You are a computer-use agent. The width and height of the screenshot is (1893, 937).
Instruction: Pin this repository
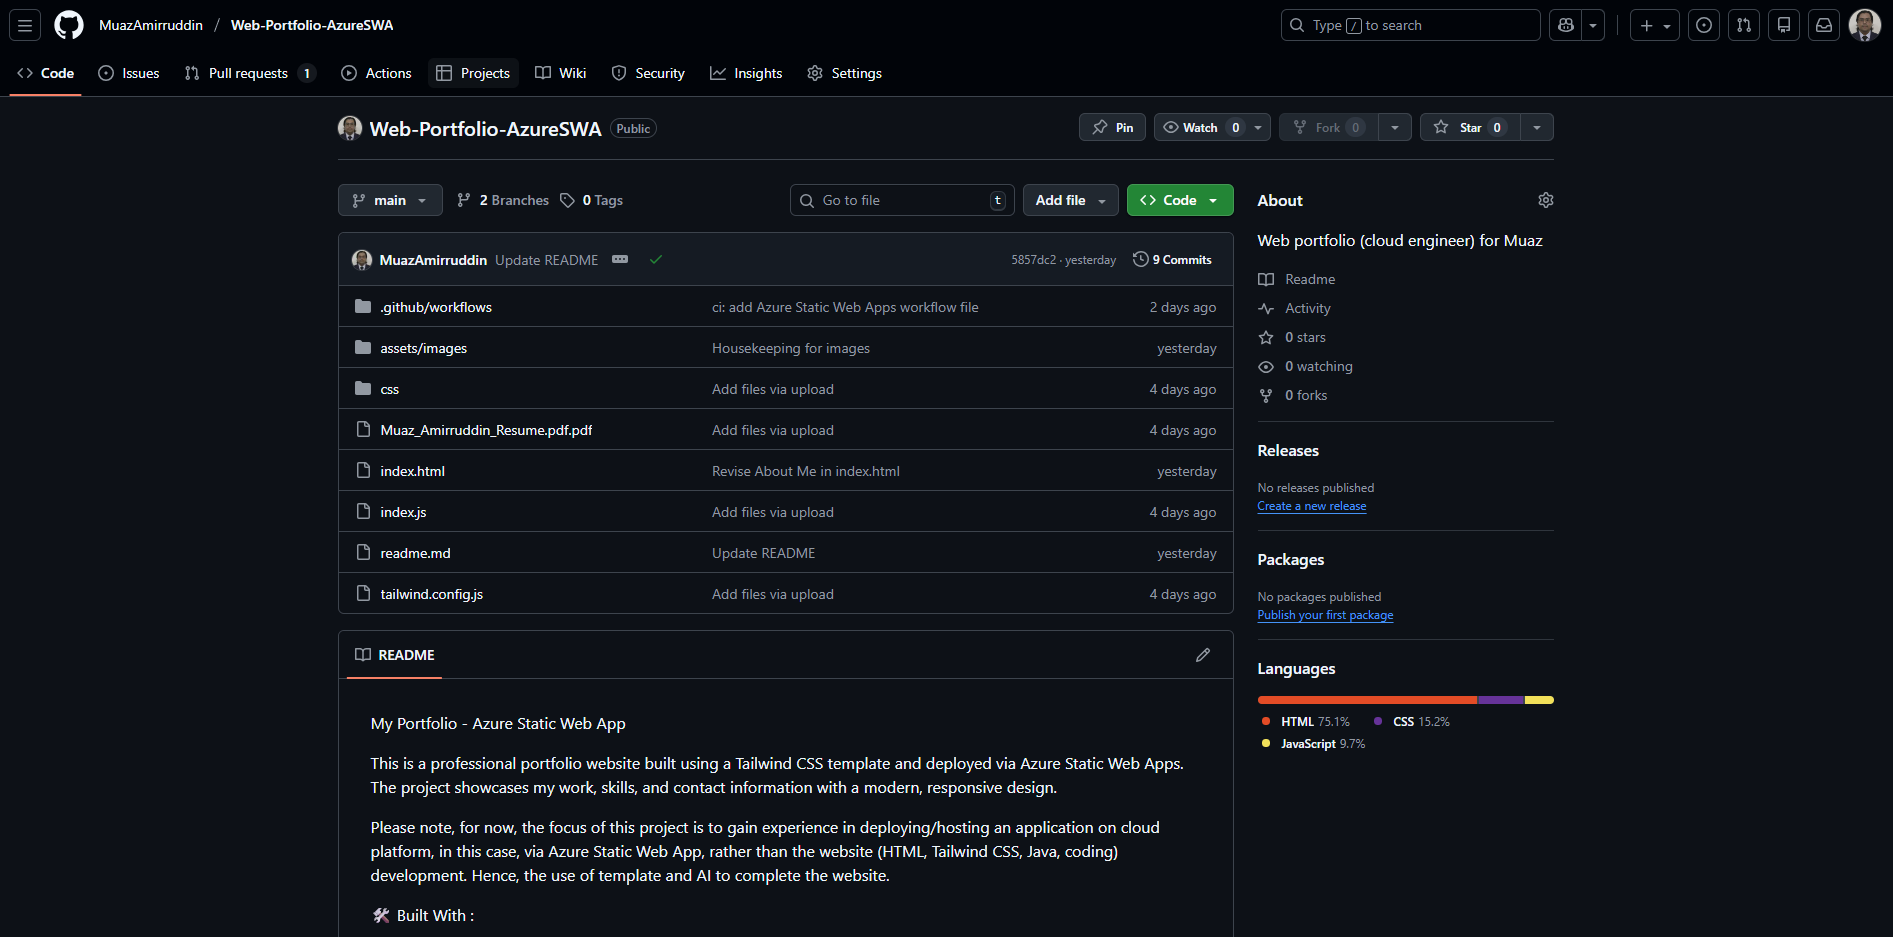1111,127
